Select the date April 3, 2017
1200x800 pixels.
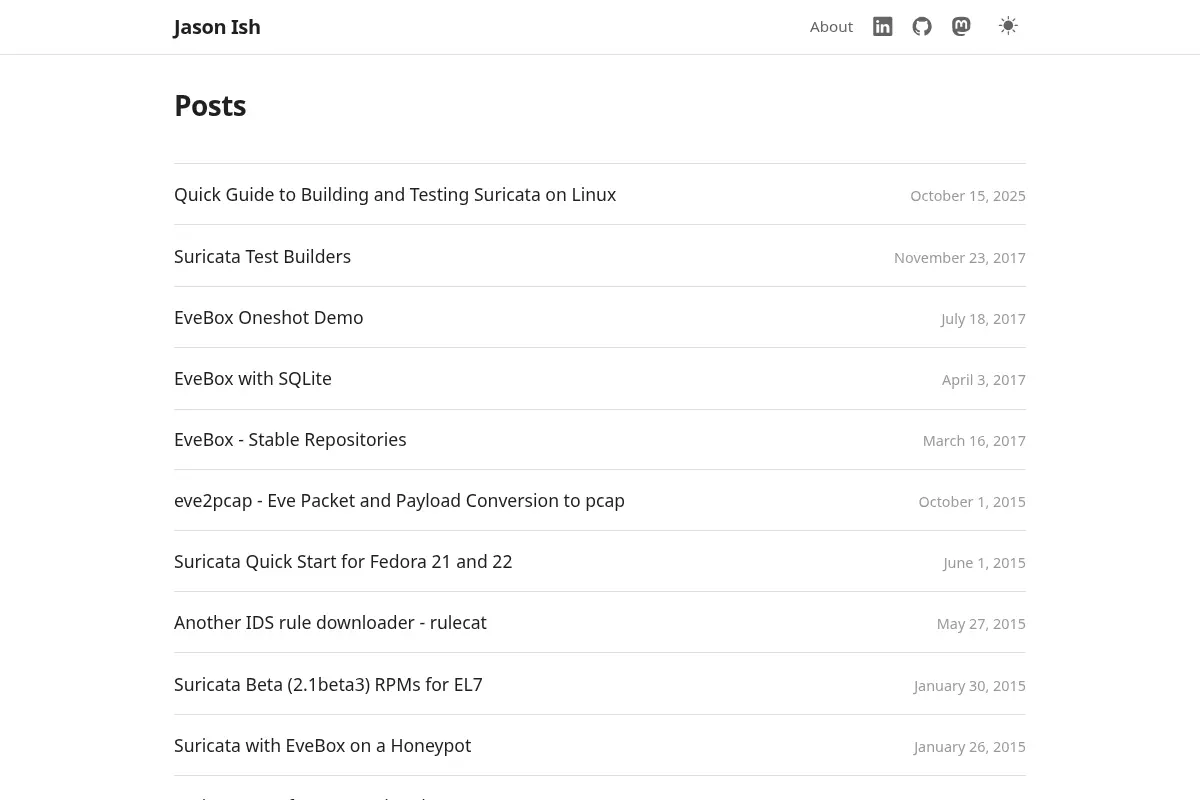pos(984,380)
